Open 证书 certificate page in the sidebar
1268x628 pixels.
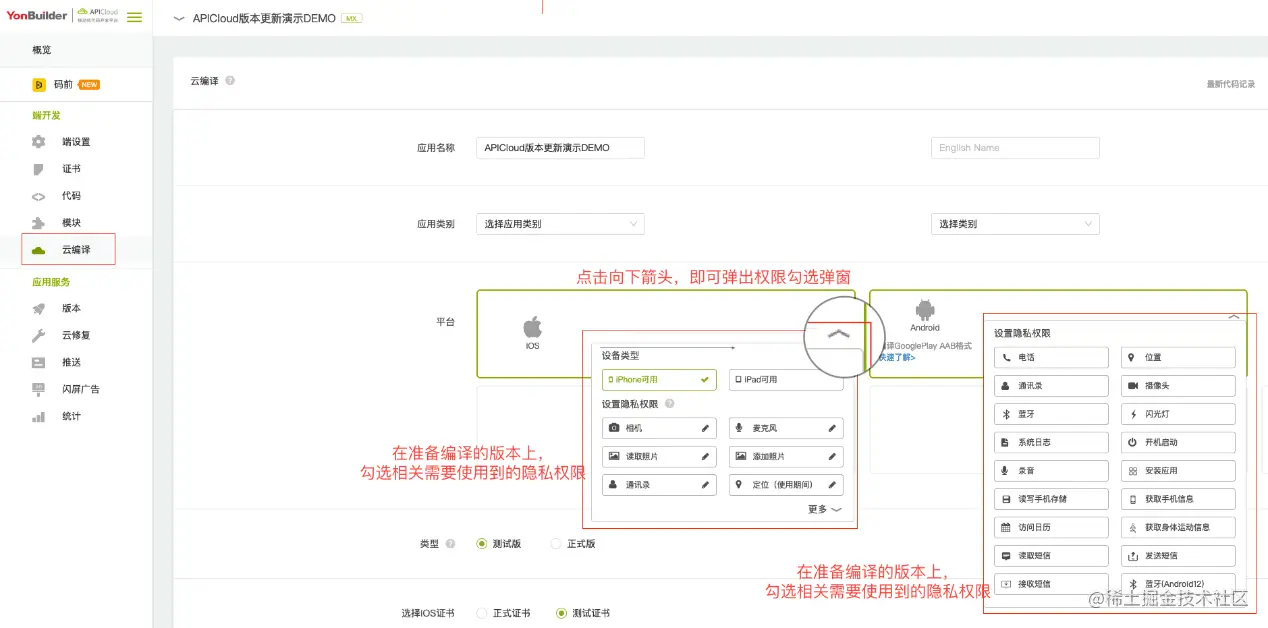pos(71,169)
